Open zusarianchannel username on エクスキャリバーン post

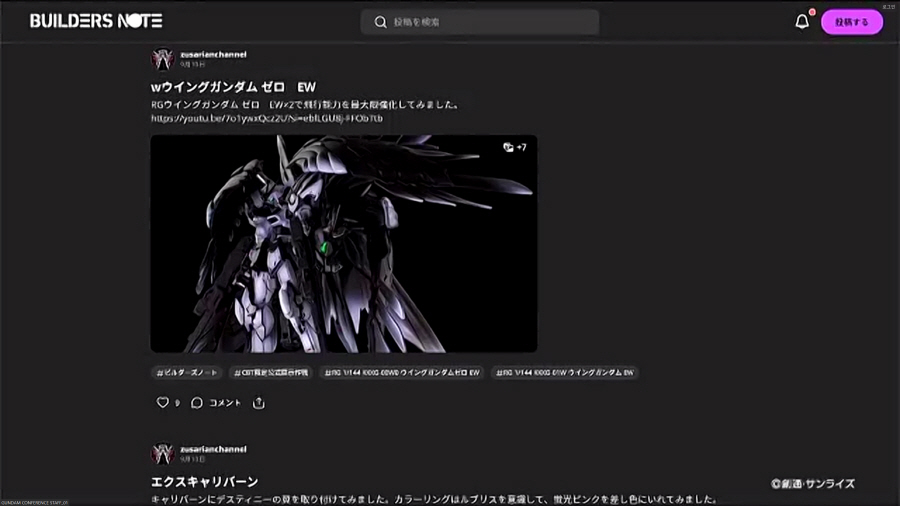(x=213, y=449)
